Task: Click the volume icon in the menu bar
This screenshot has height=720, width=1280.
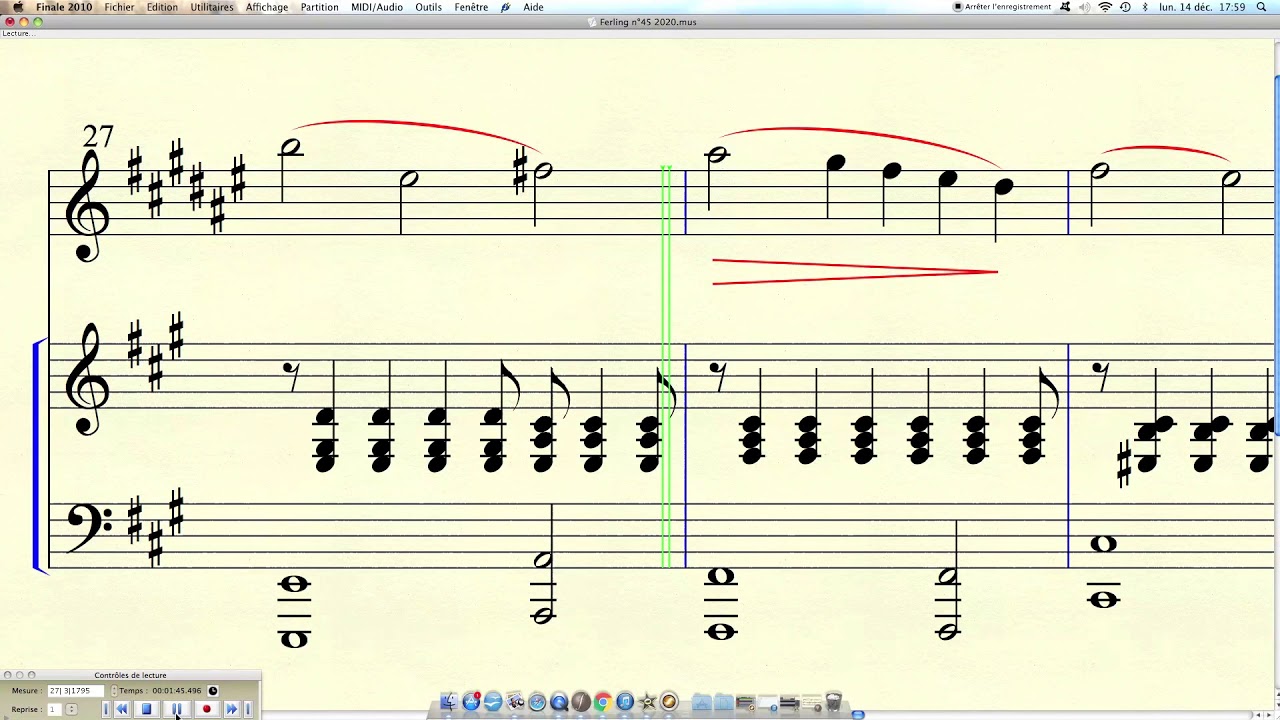Action: [1084, 7]
